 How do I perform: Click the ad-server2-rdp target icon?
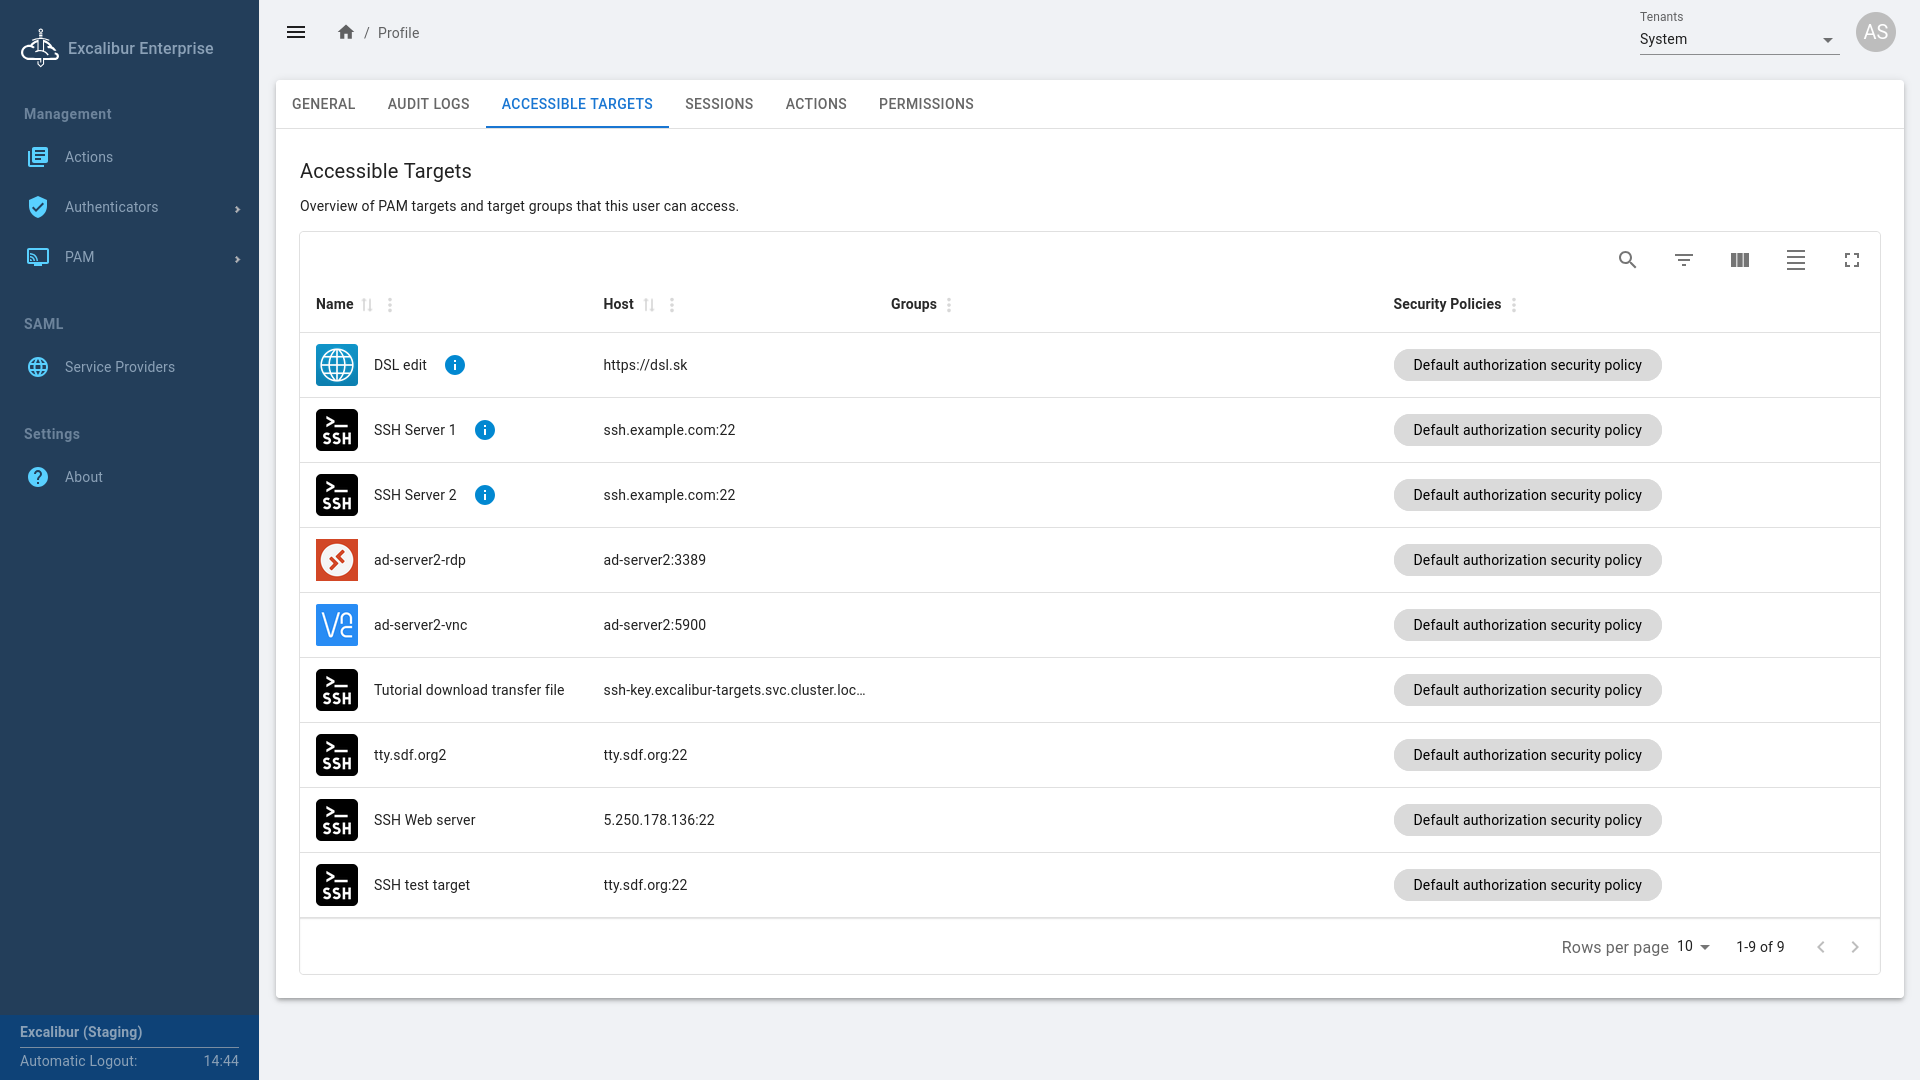(x=337, y=560)
